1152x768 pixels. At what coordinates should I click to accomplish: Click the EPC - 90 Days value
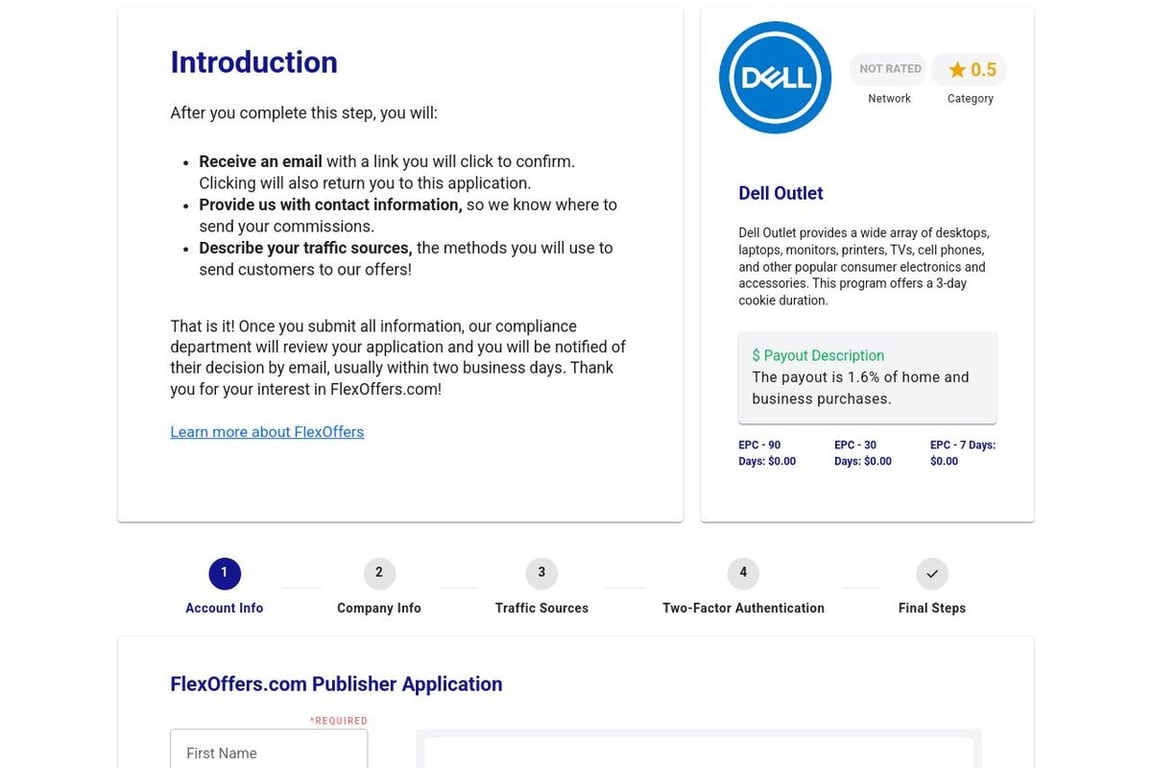tap(767, 453)
